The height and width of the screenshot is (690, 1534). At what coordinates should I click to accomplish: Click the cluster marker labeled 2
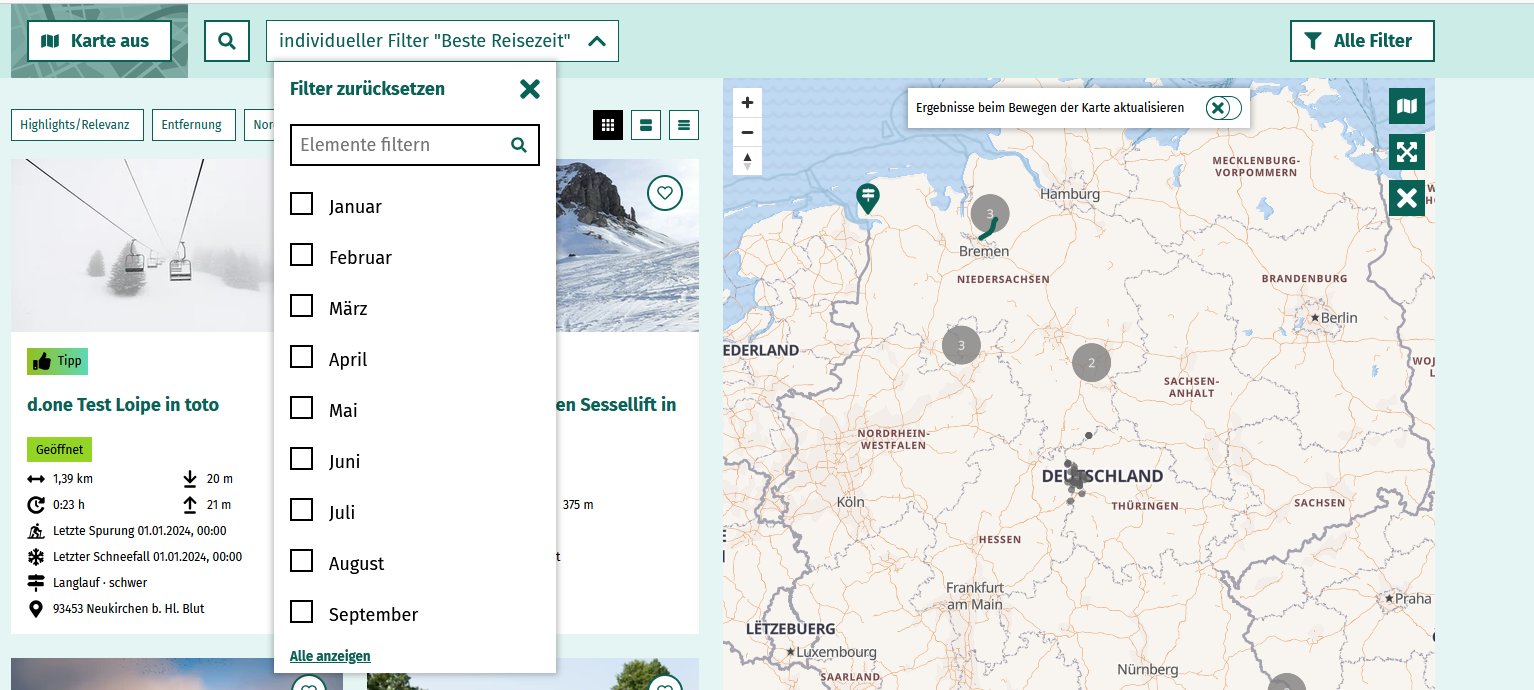[1092, 363]
